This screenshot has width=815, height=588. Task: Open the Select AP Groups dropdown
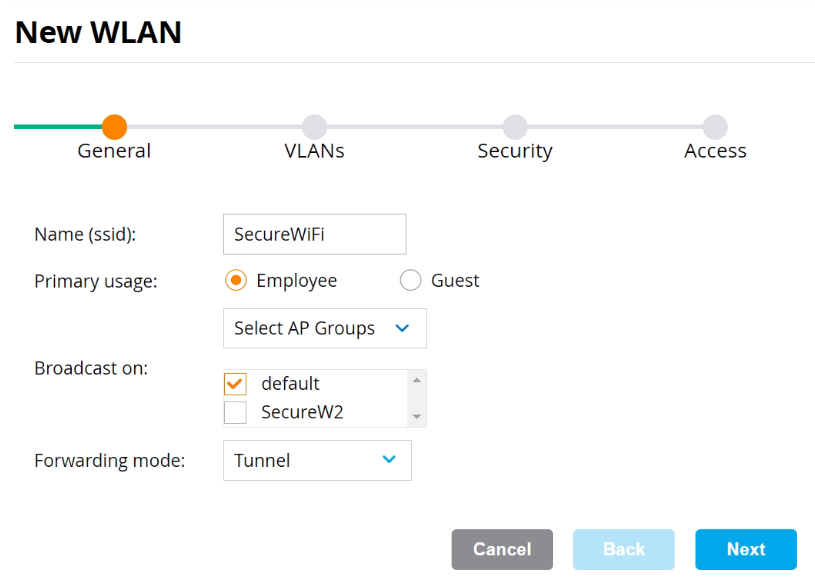324,328
